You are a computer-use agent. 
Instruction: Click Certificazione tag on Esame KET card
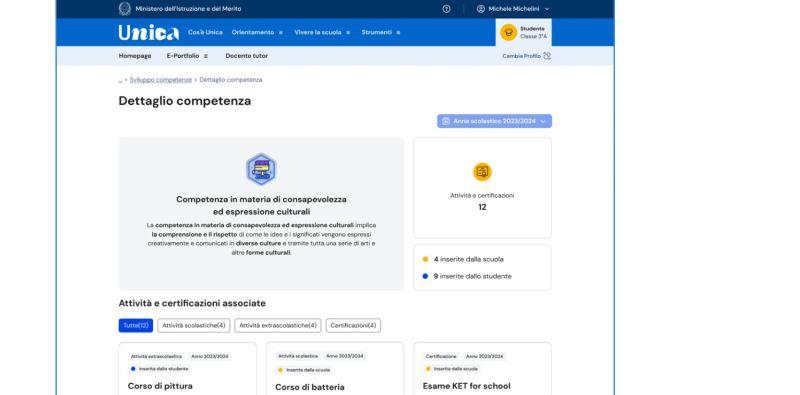point(441,357)
